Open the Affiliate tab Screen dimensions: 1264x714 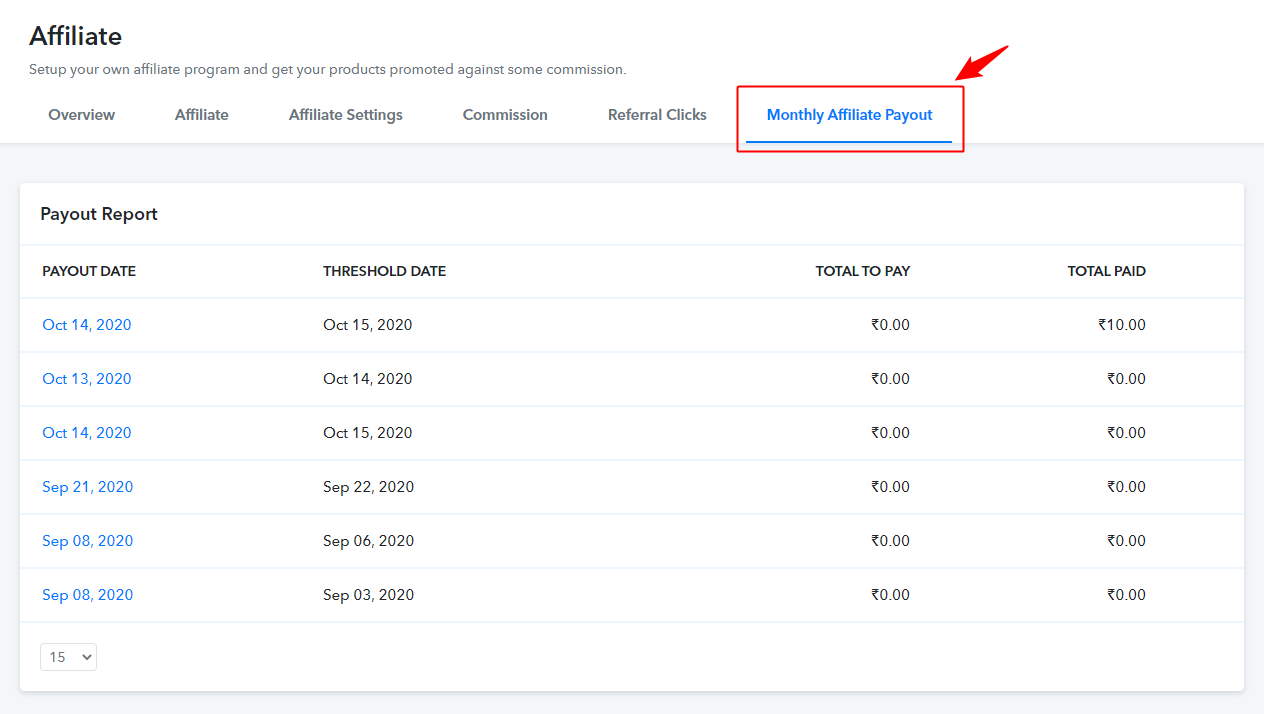tap(201, 114)
